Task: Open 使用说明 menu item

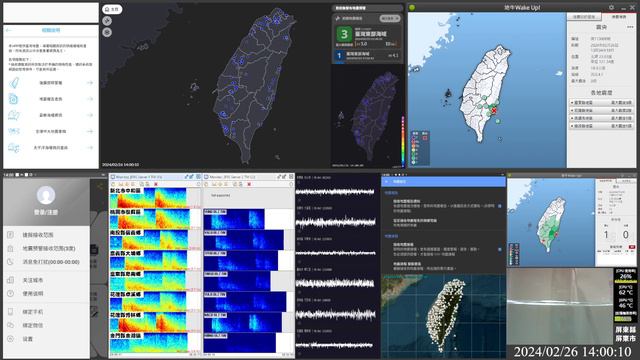Action: click(x=47, y=293)
